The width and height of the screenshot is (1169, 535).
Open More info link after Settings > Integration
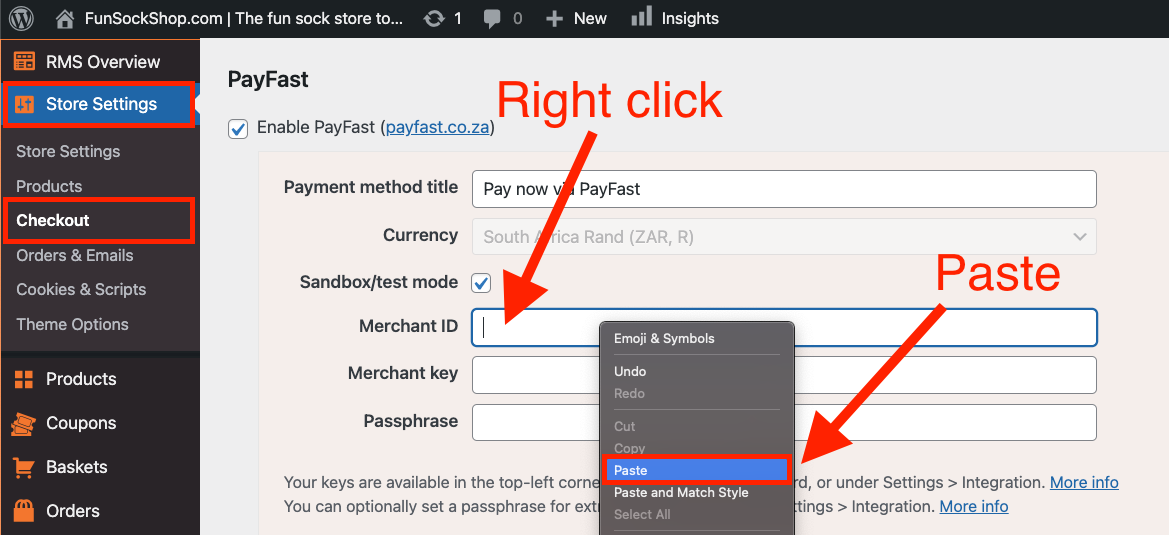point(1084,482)
